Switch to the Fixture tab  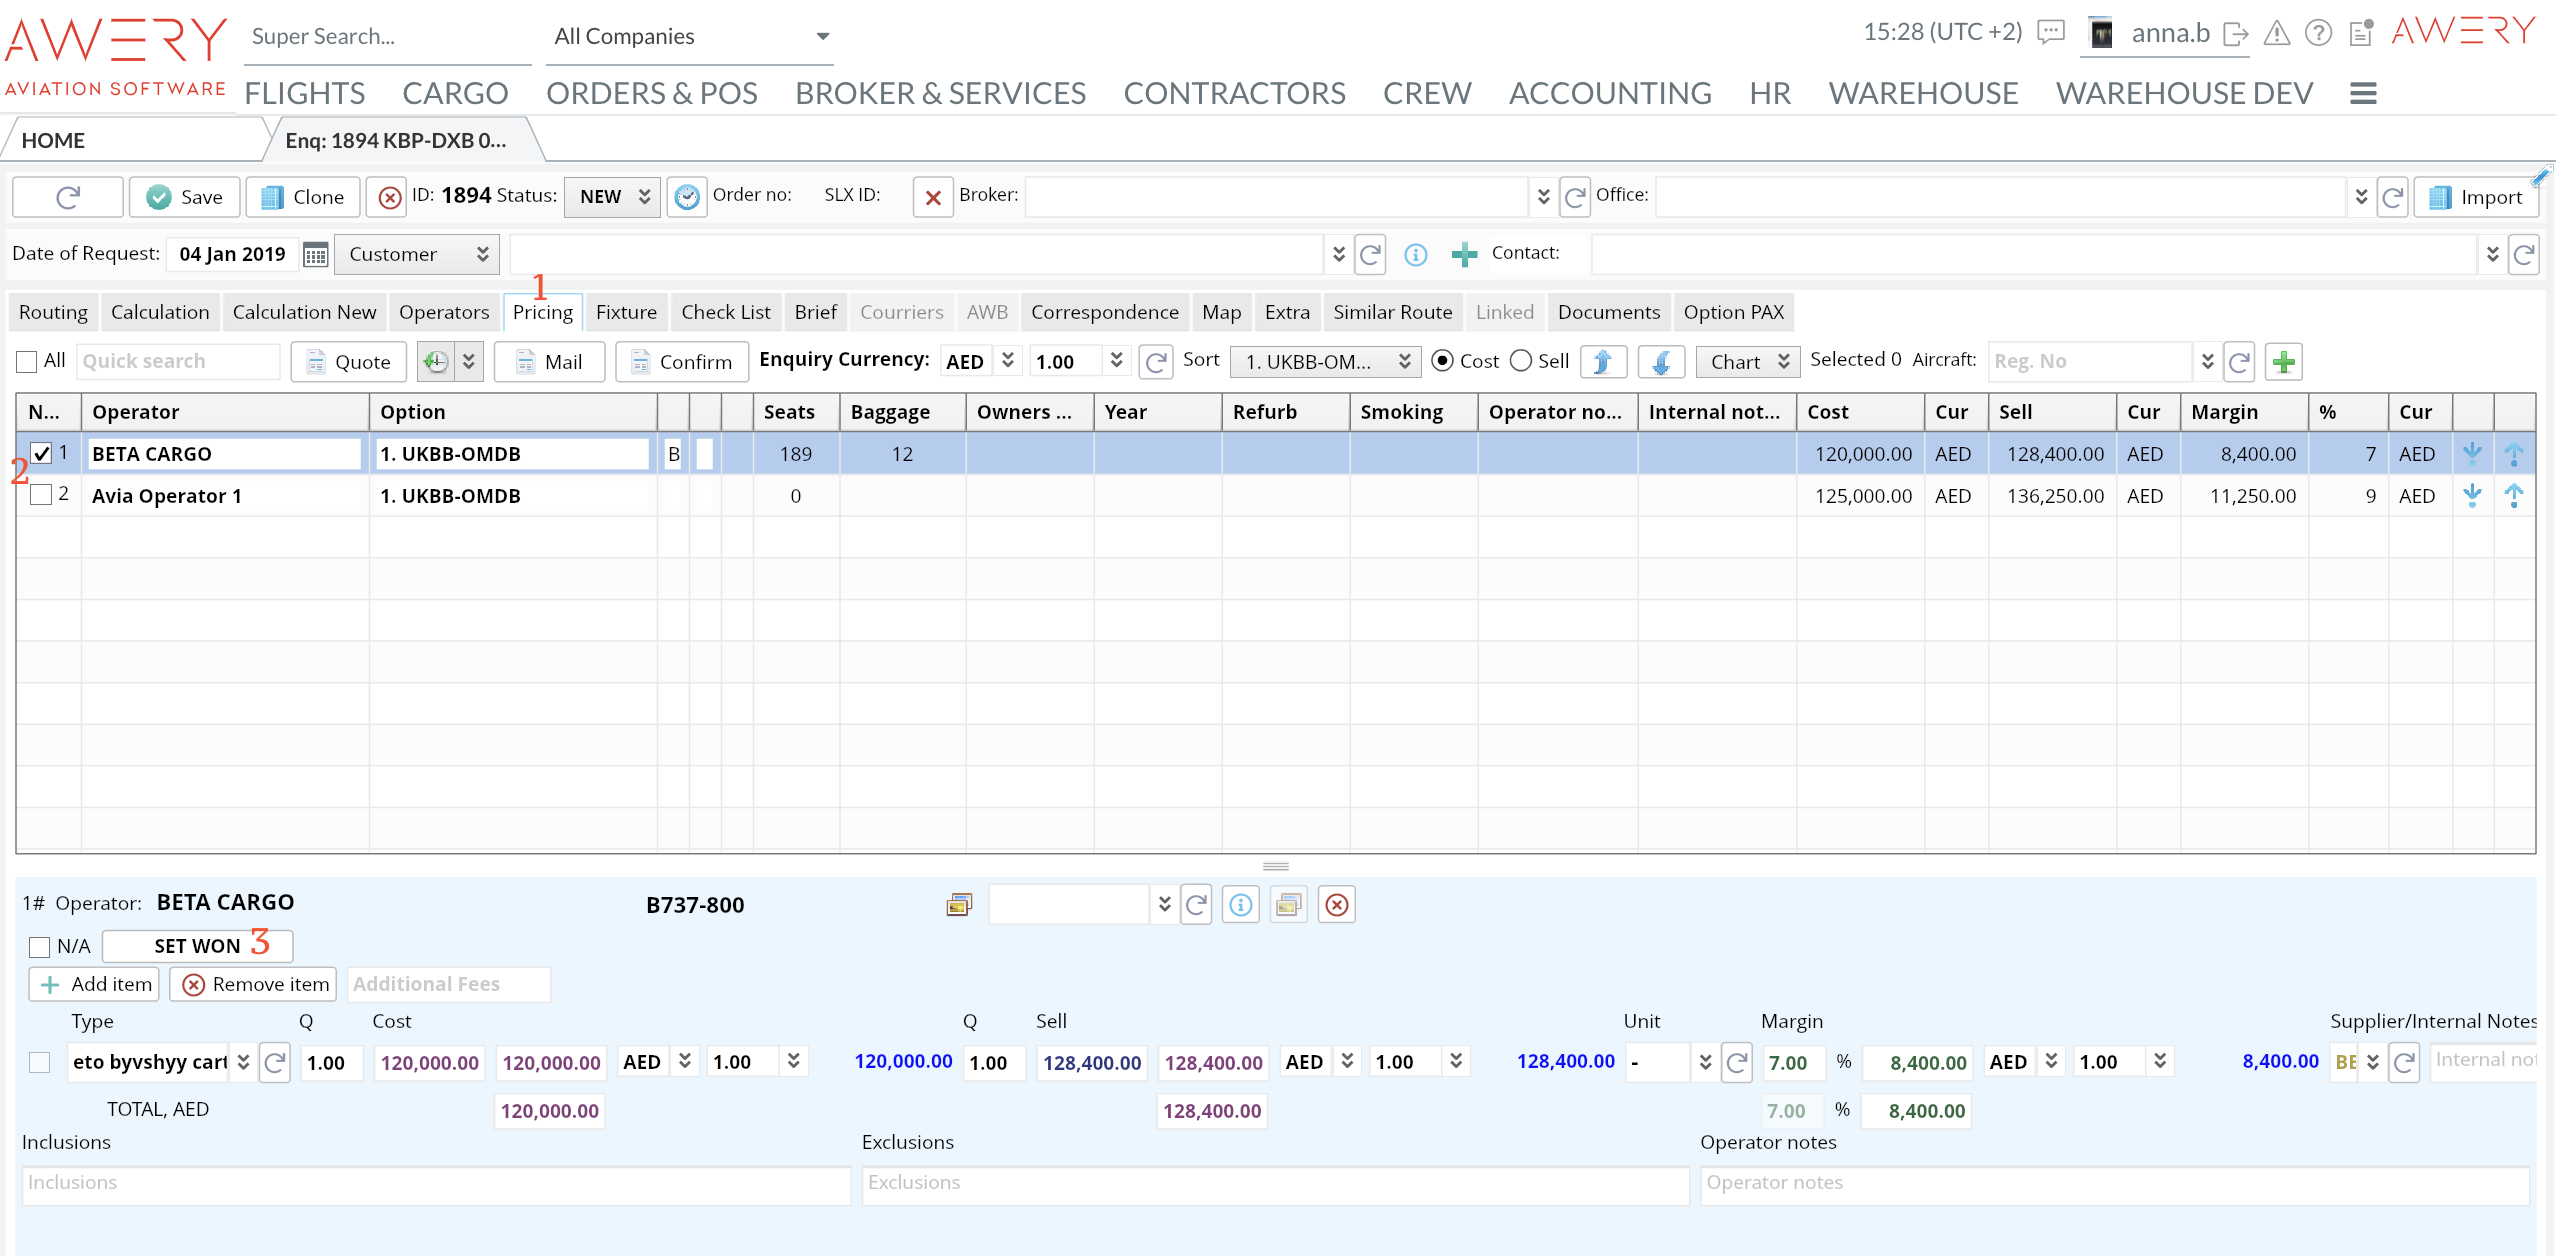[x=626, y=313]
